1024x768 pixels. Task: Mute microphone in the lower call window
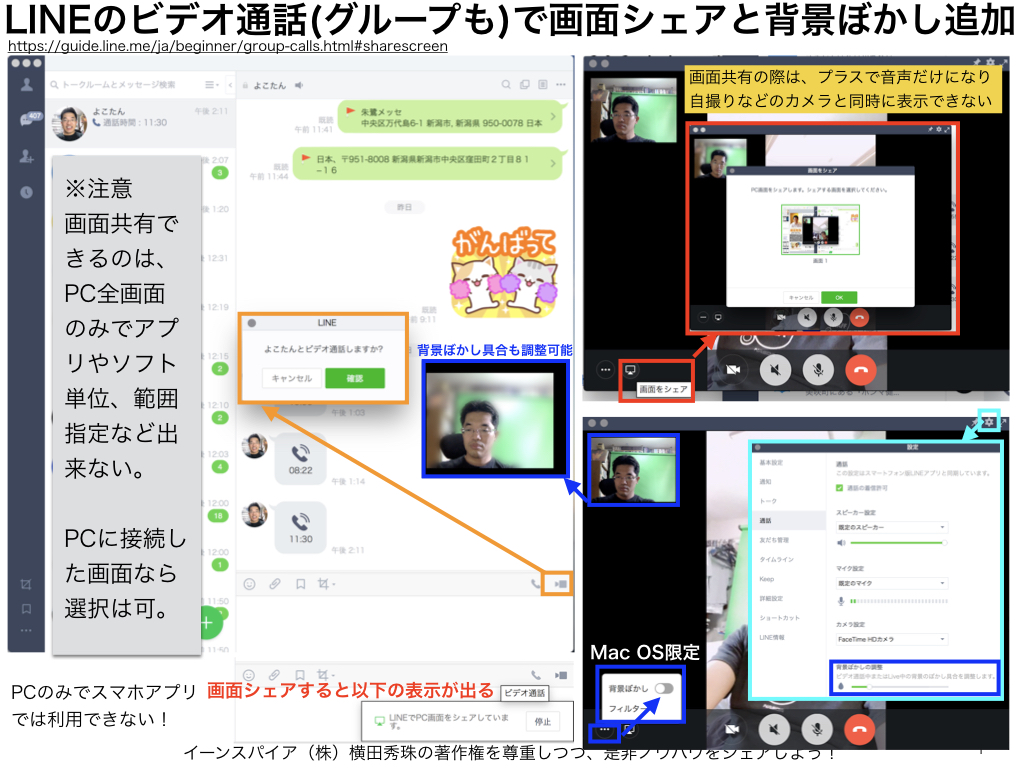coord(817,731)
